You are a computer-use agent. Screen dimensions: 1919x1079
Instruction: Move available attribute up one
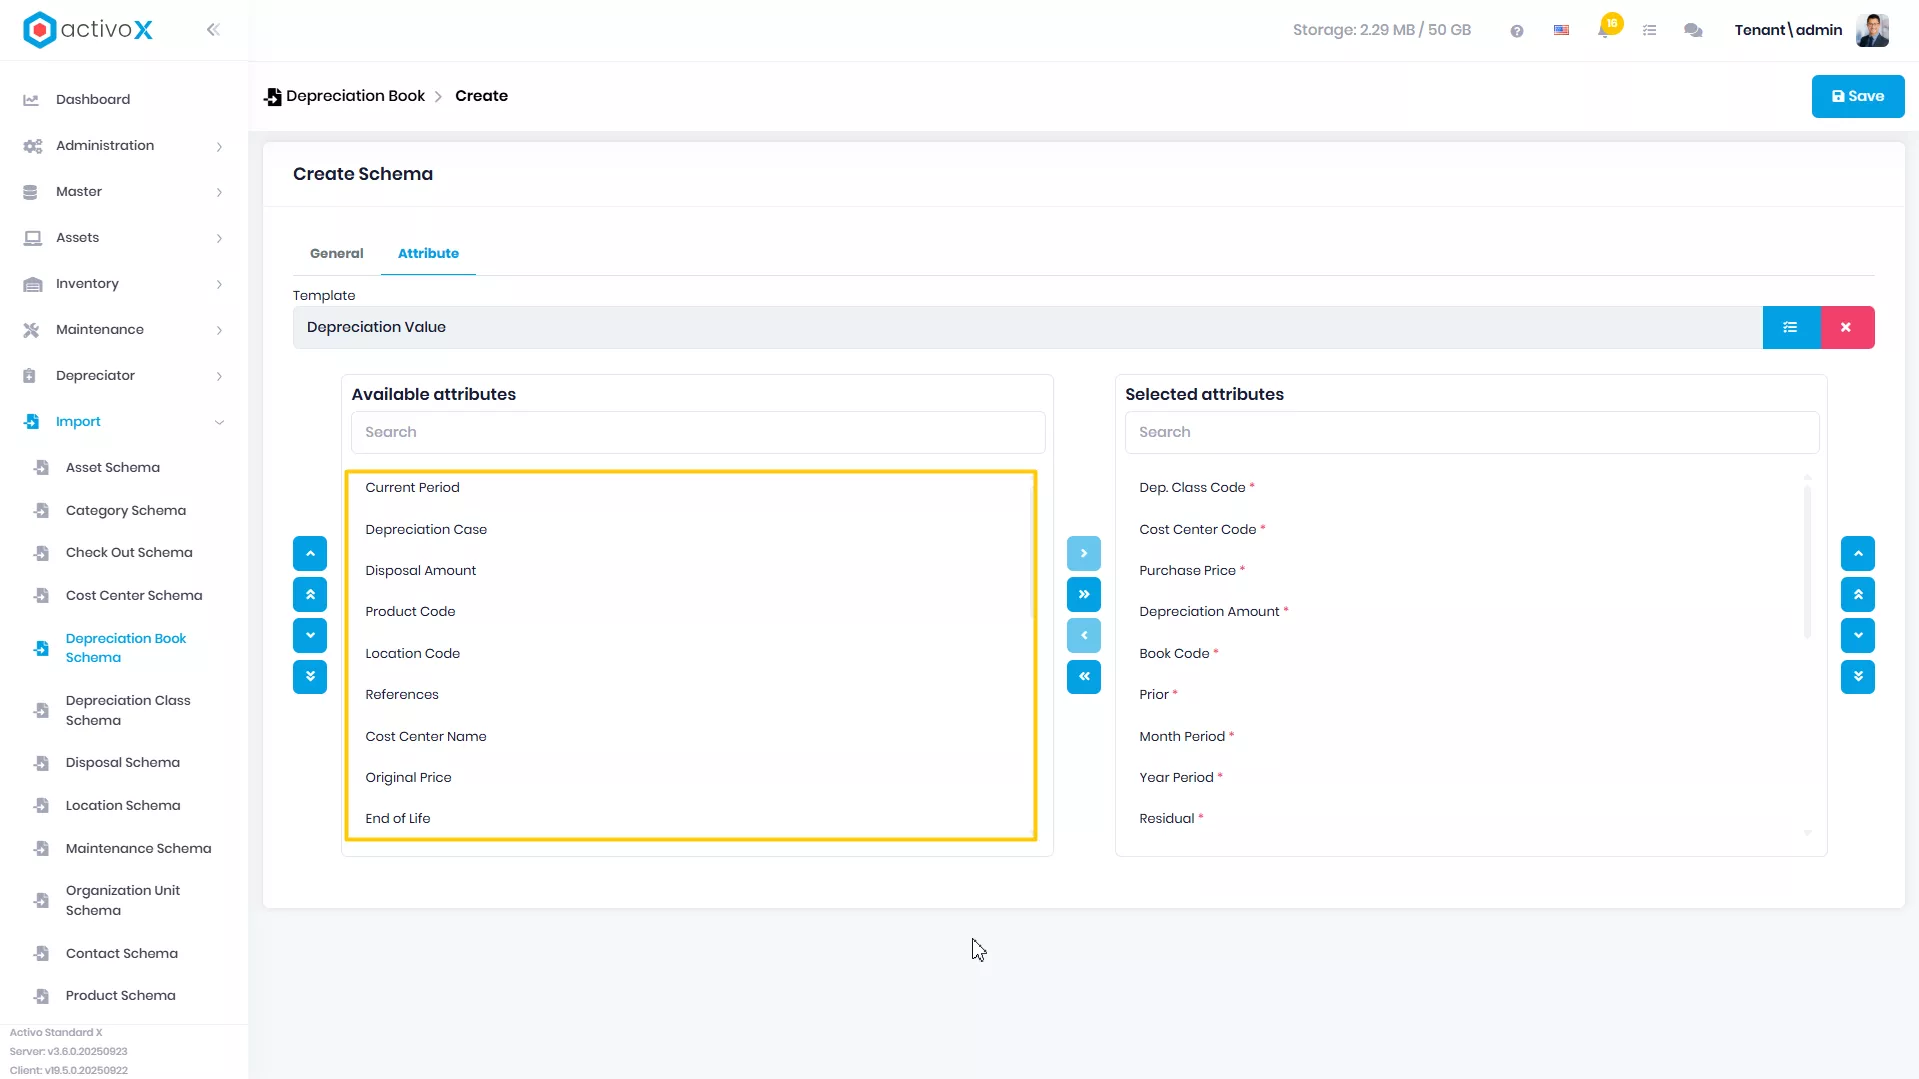[310, 553]
